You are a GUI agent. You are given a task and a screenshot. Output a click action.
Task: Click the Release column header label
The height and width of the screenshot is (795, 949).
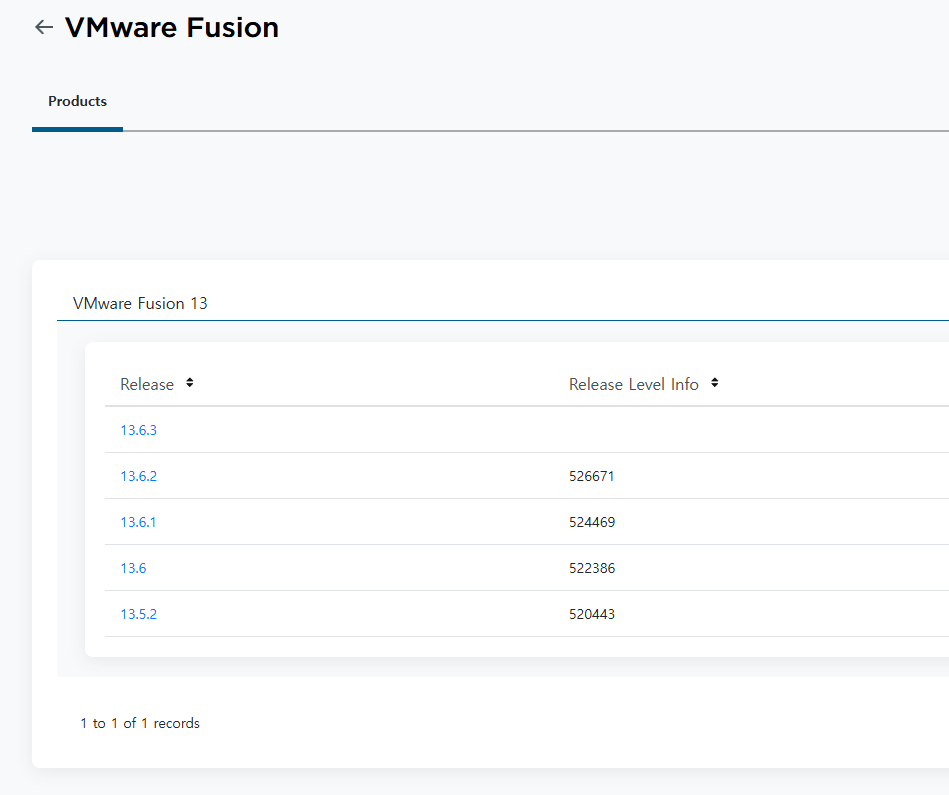[x=147, y=384]
